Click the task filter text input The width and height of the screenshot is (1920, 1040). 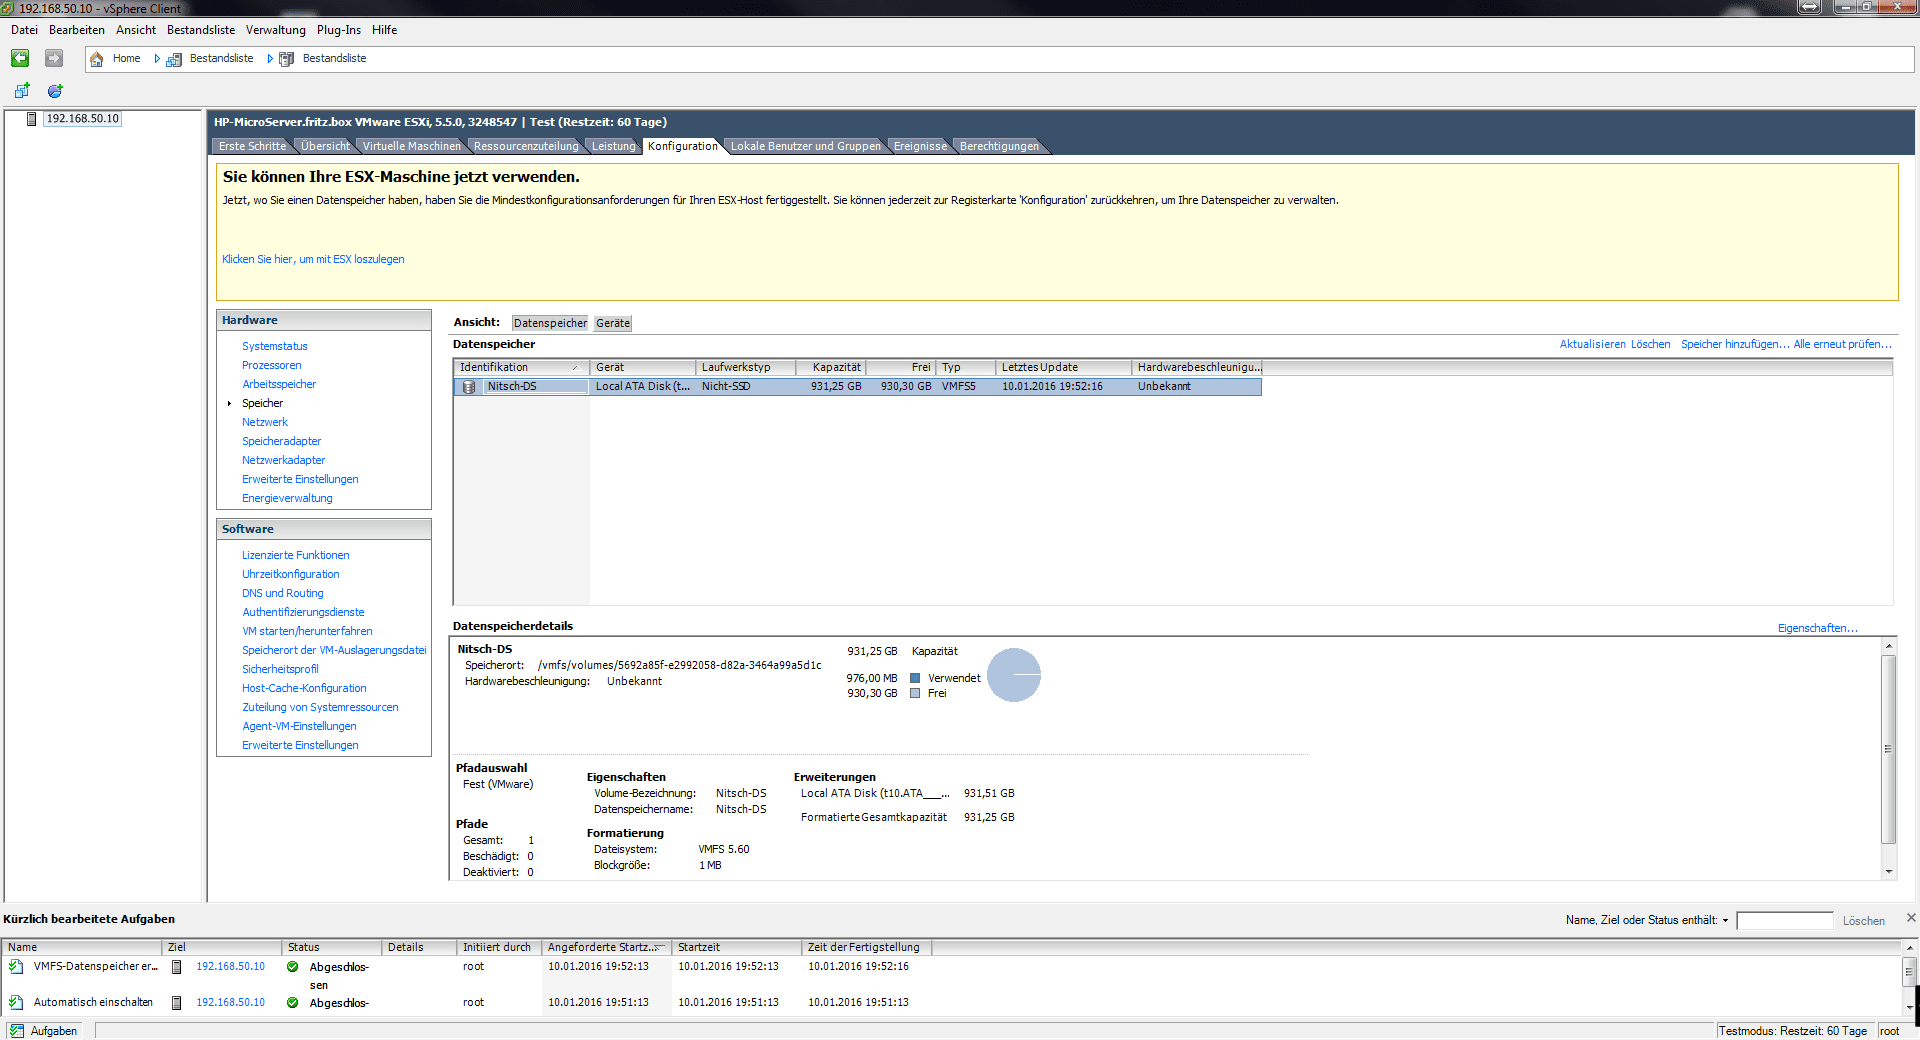[x=1785, y=921]
